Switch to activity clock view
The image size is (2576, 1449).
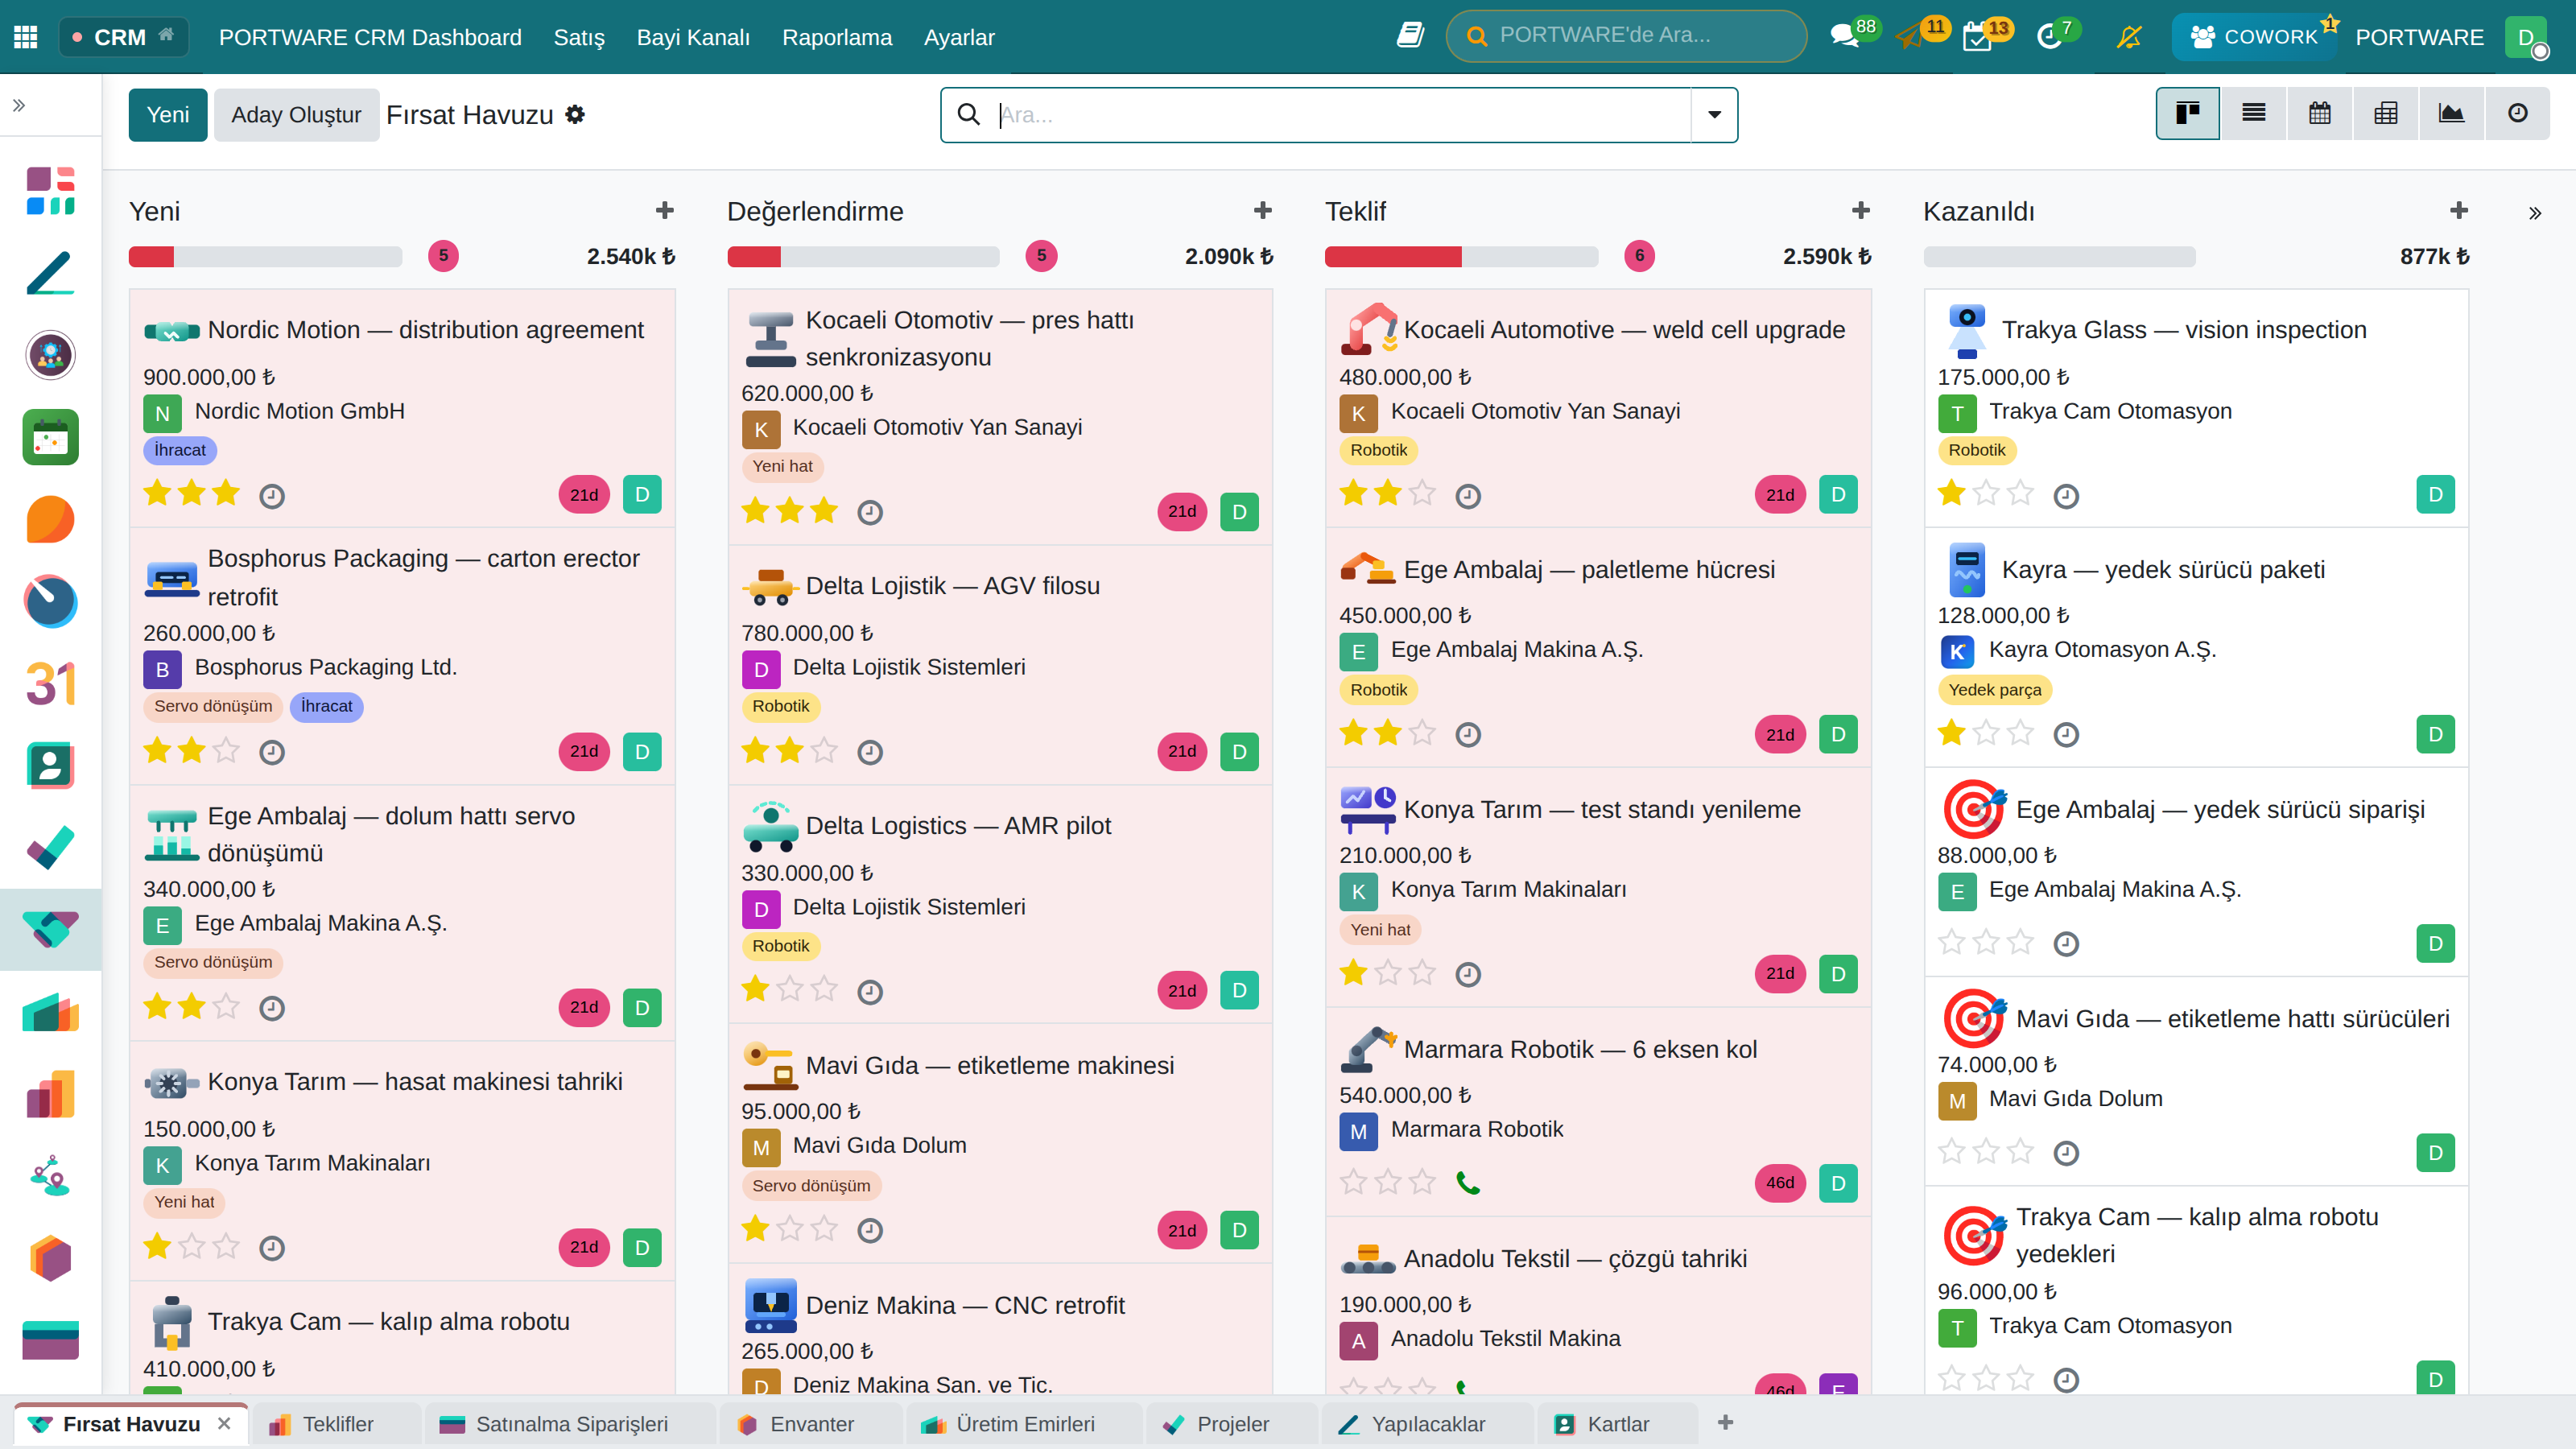point(2517,113)
